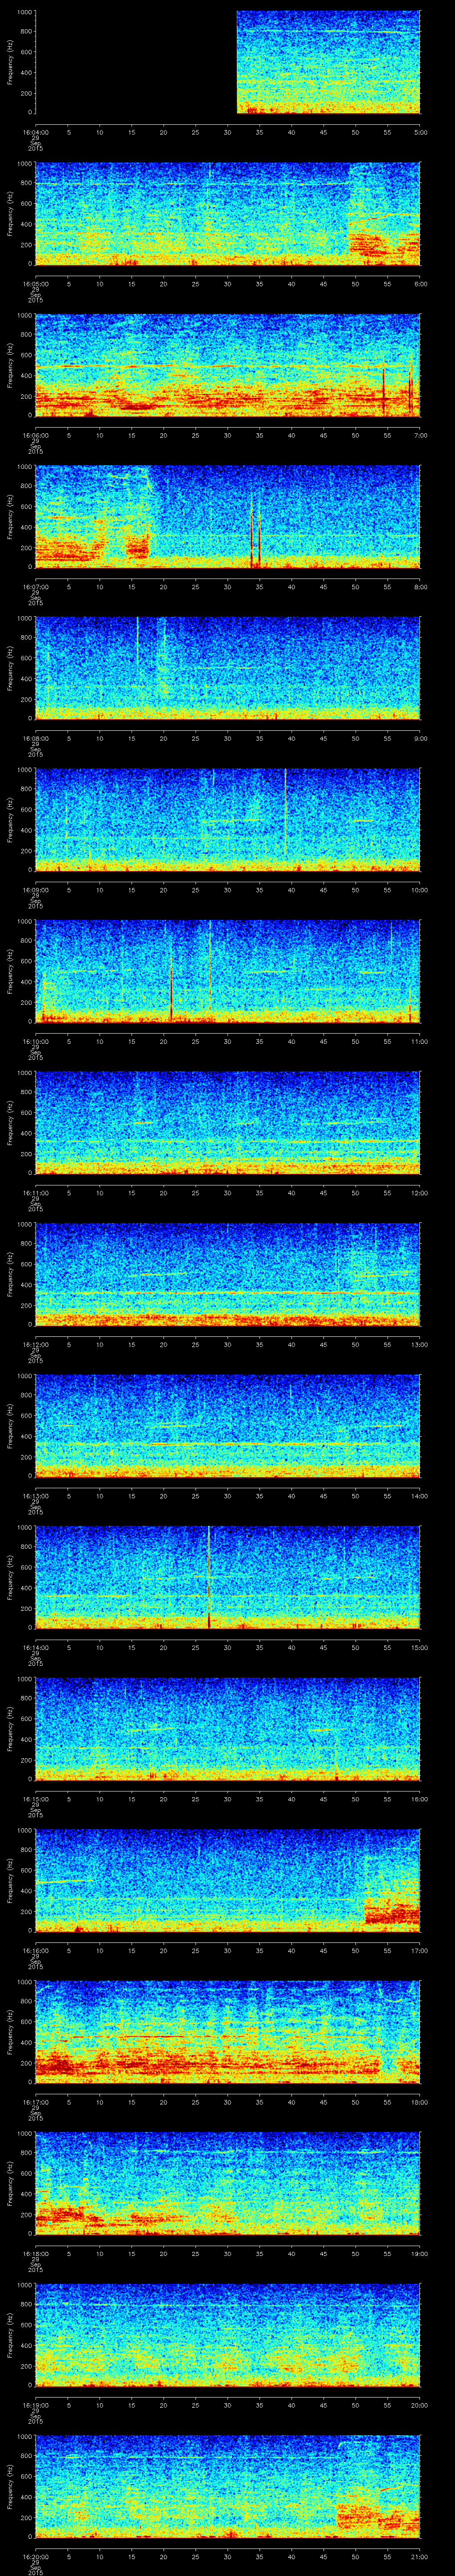Select the 16:10:00 start time label
Screen dimensions: 455x2576
pyautogui.click(x=35, y=1041)
